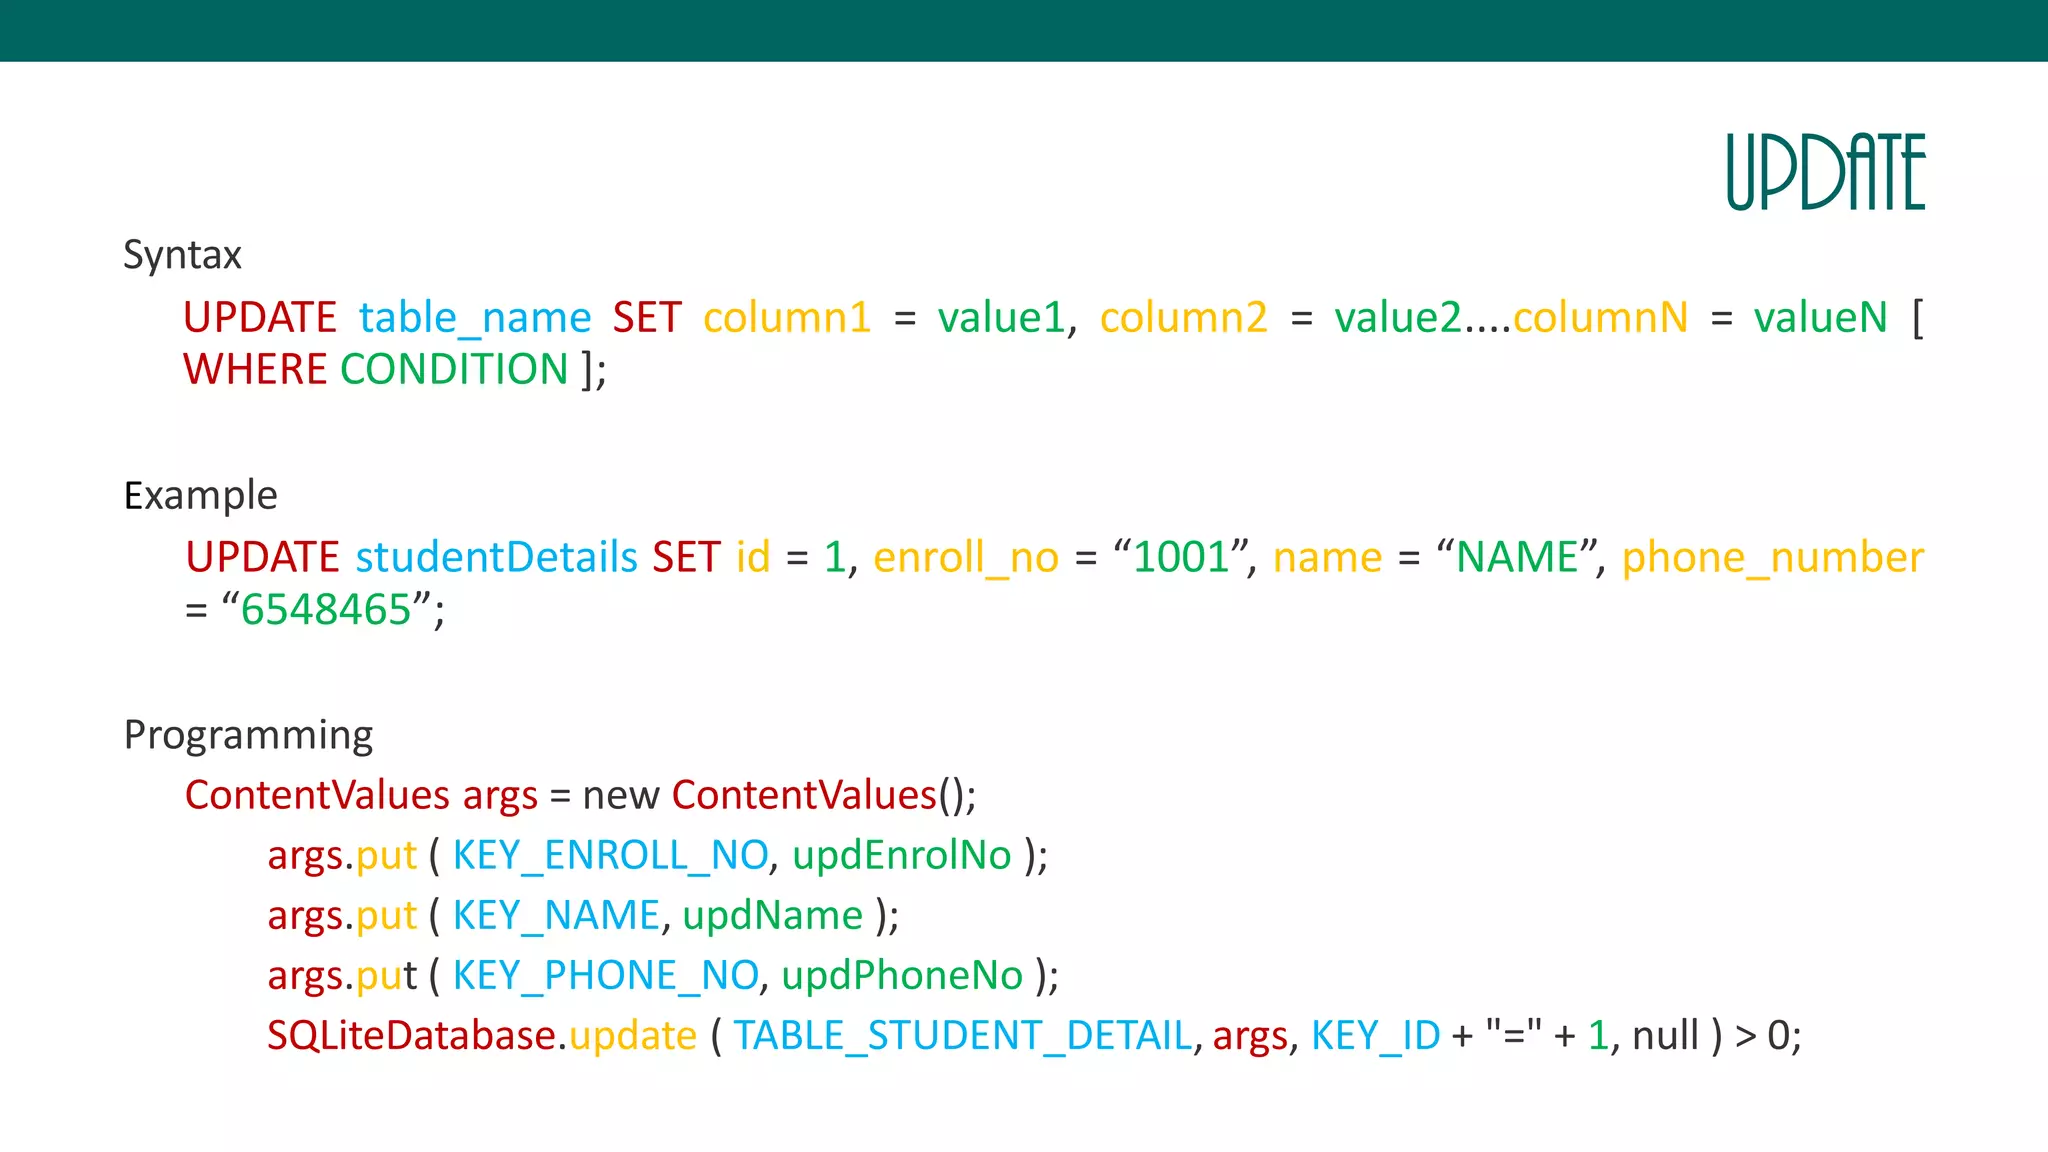Select the 'Programming' heading
The image size is (2048, 1152).
tap(248, 736)
